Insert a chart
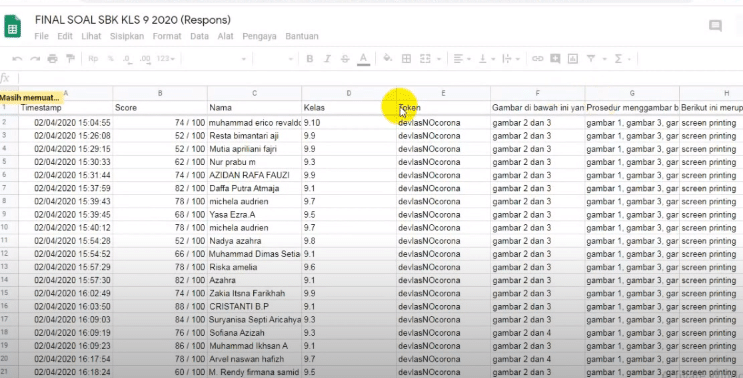 point(573,59)
